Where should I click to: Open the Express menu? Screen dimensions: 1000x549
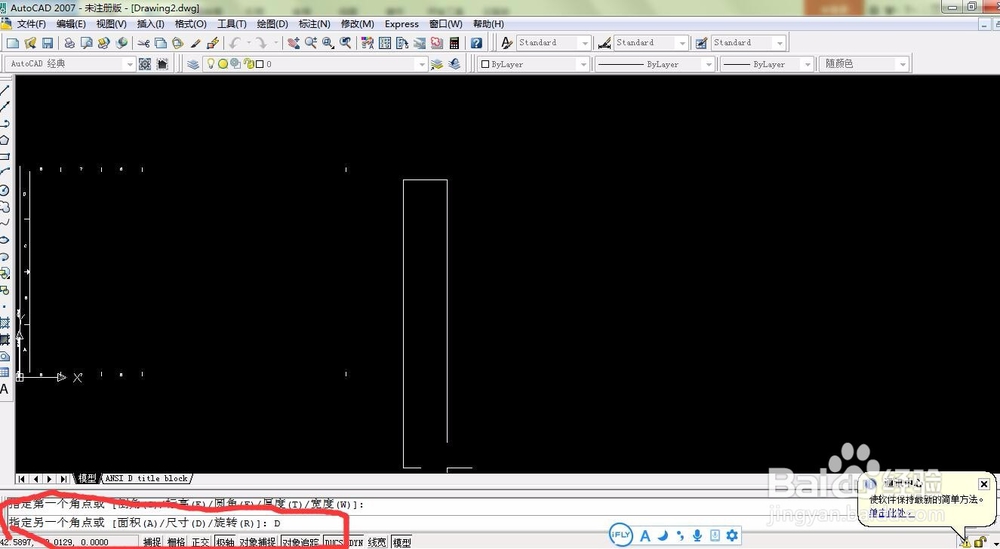[x=402, y=24]
